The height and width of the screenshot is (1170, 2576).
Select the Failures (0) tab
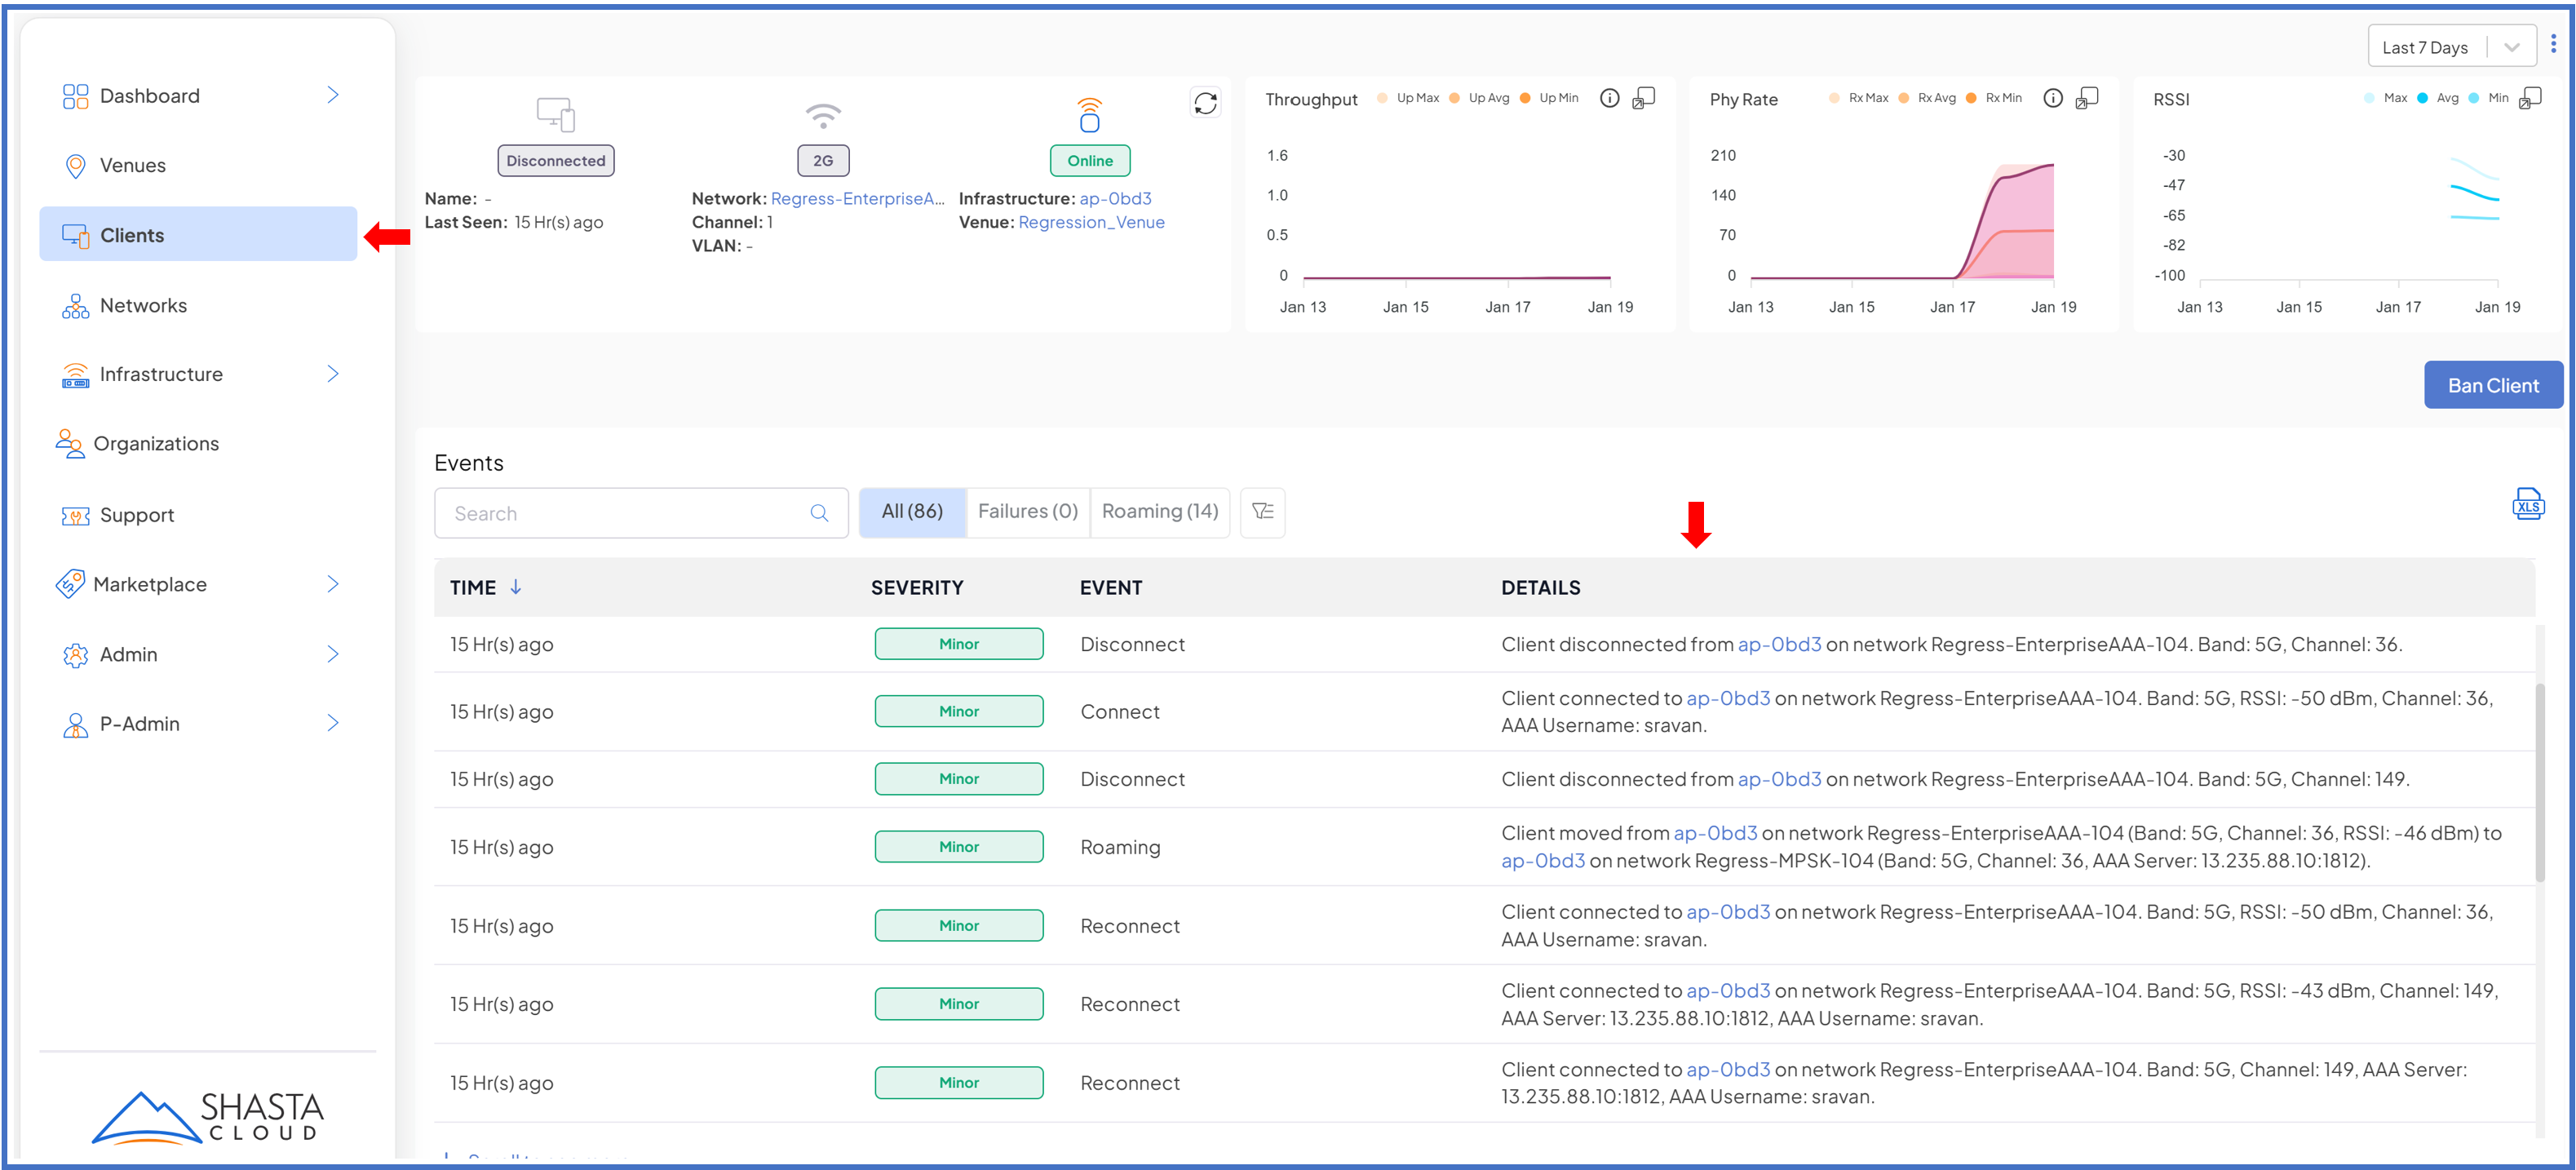pos(1027,511)
